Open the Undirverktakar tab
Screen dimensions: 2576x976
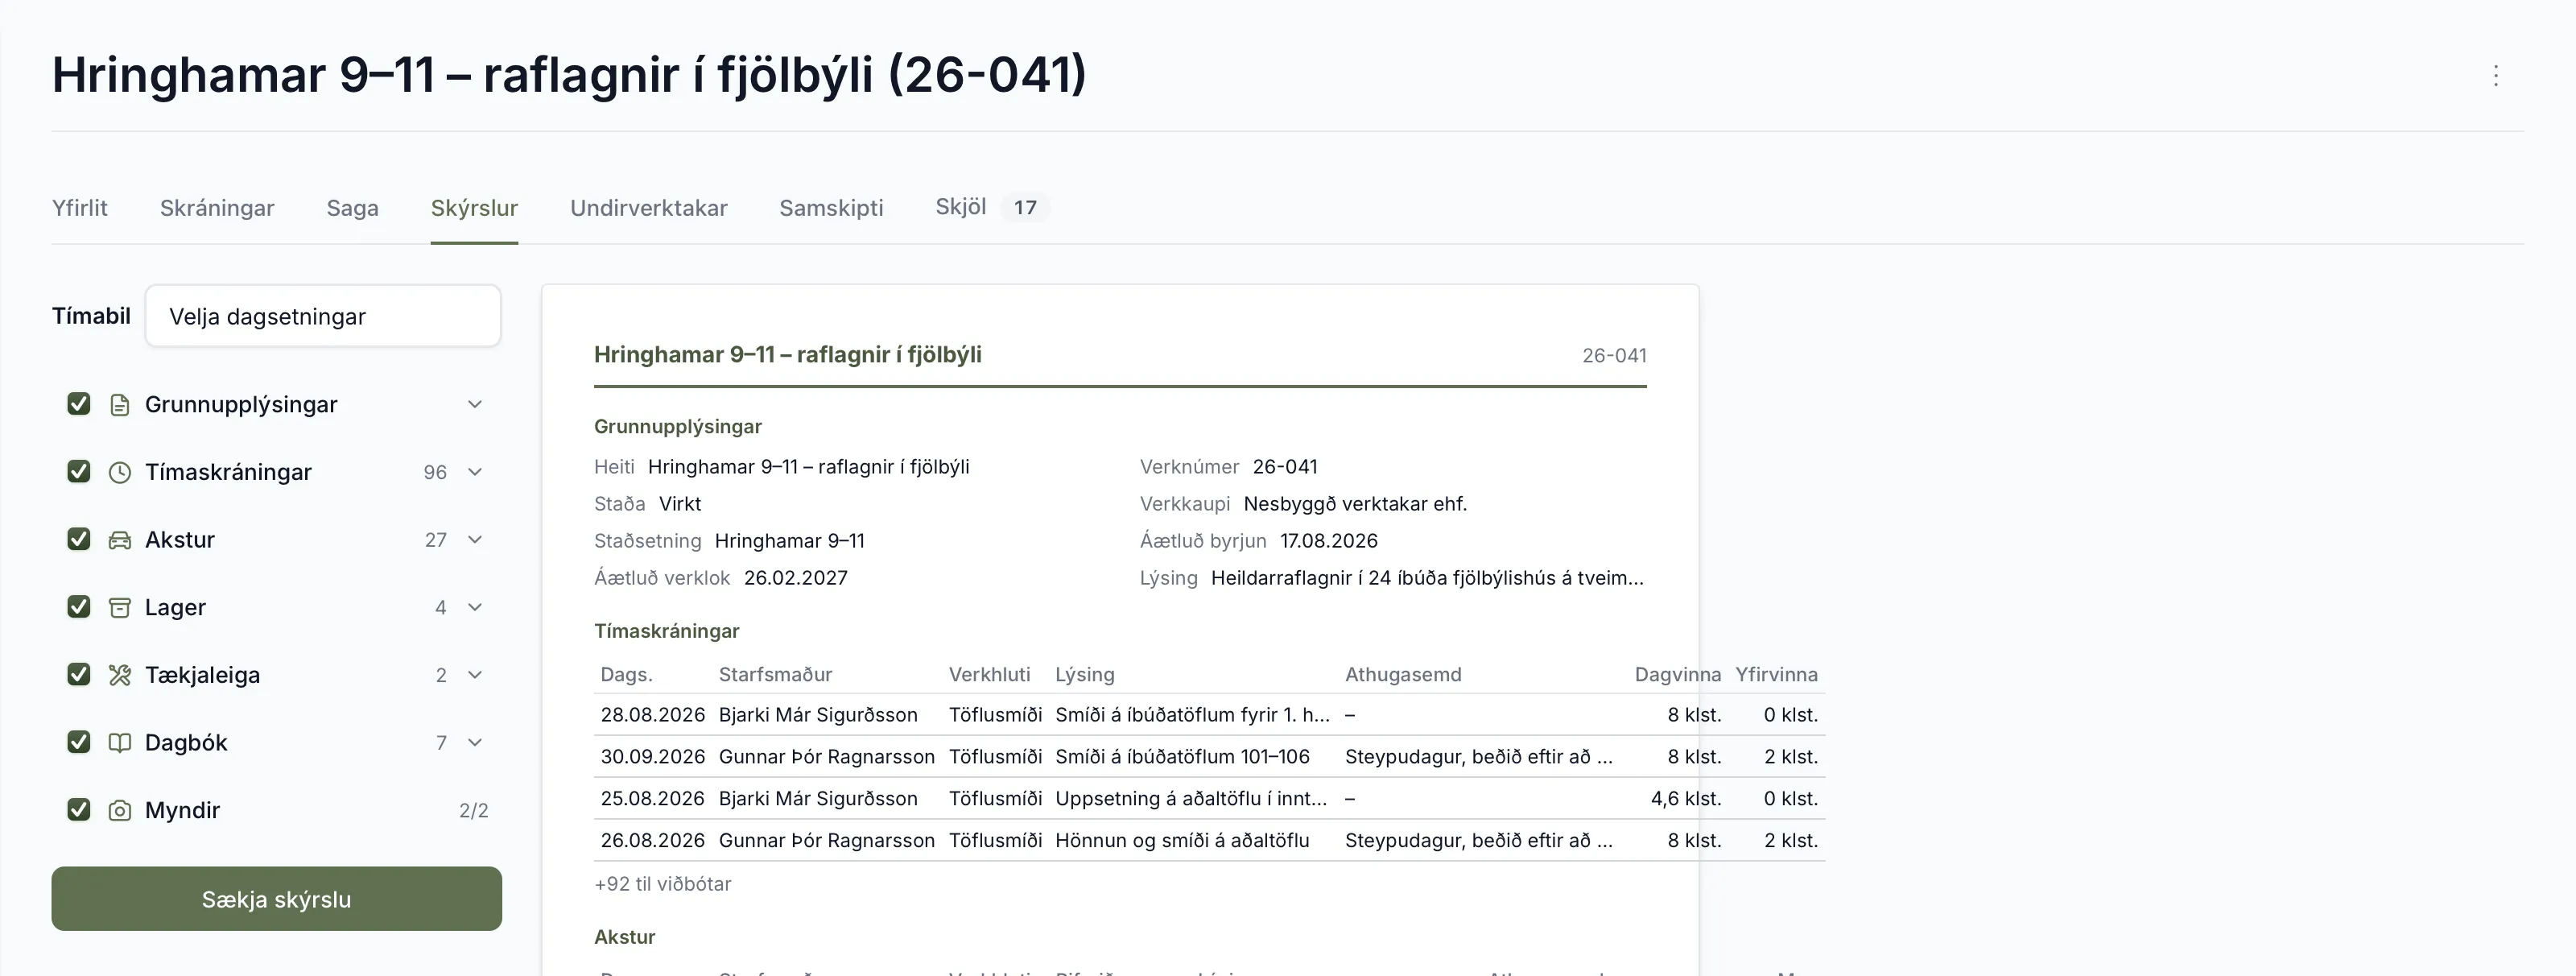649,208
